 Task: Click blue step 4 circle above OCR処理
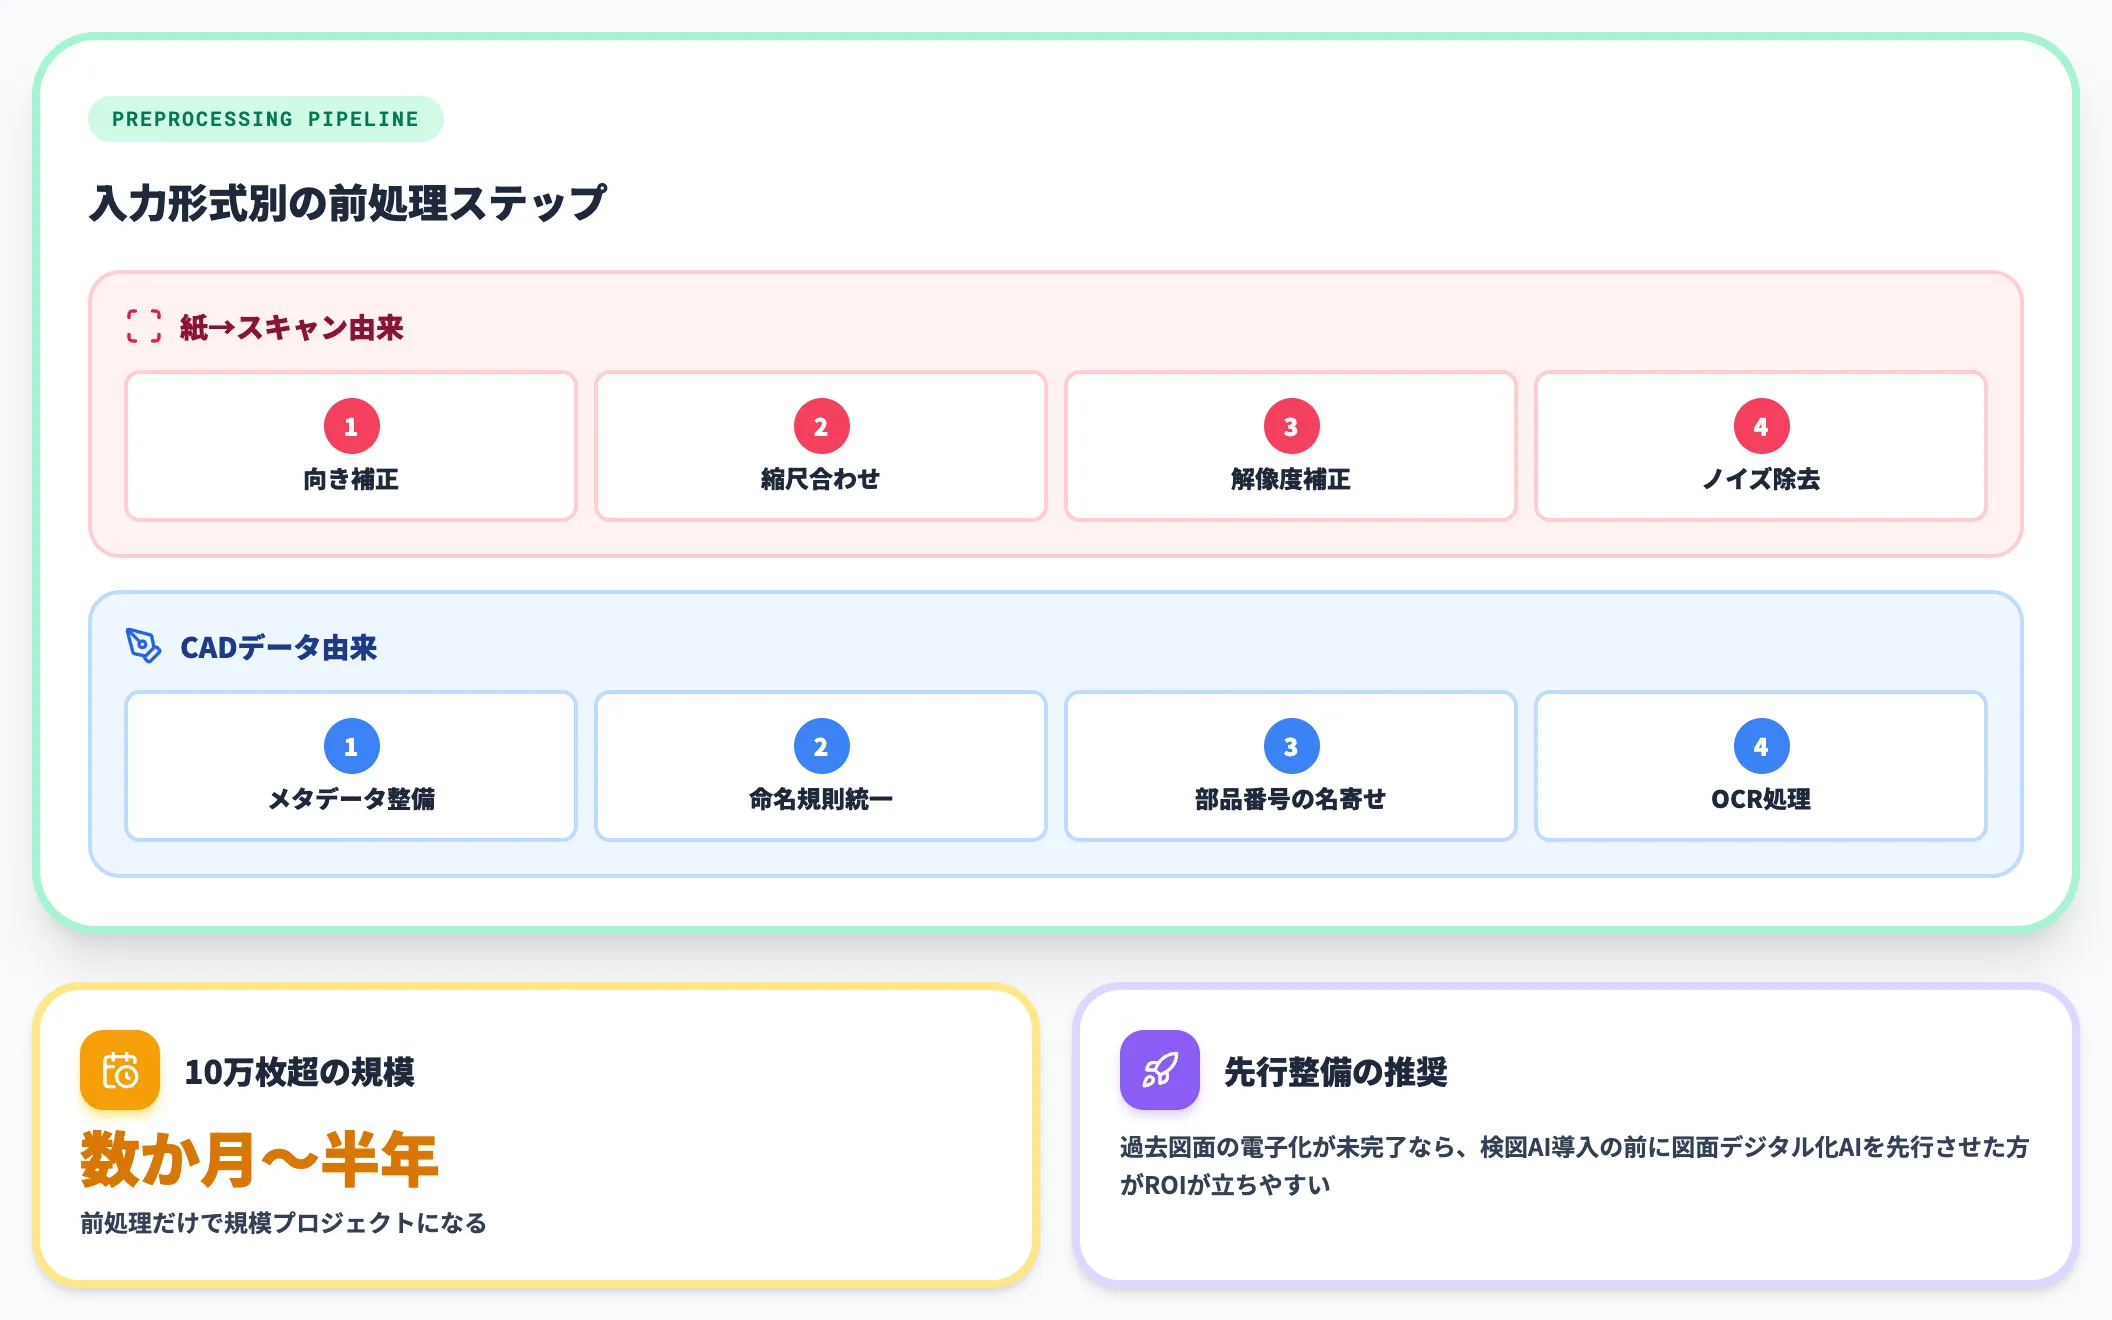coord(1762,746)
